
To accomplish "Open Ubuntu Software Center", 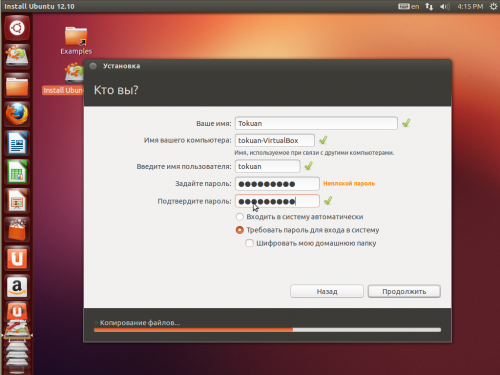I will (17, 230).
